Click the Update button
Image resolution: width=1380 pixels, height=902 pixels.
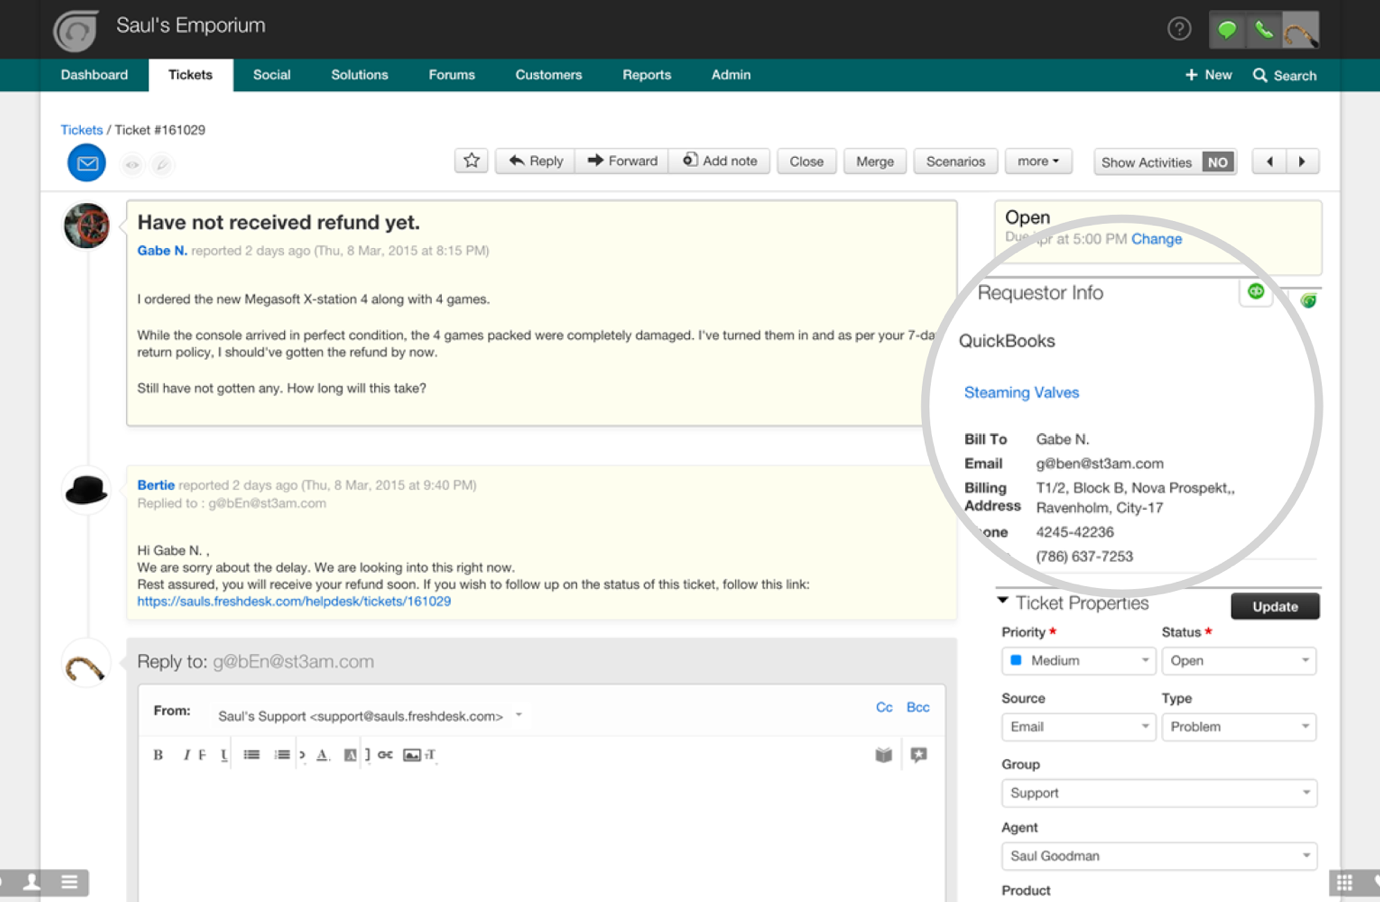[x=1275, y=607]
